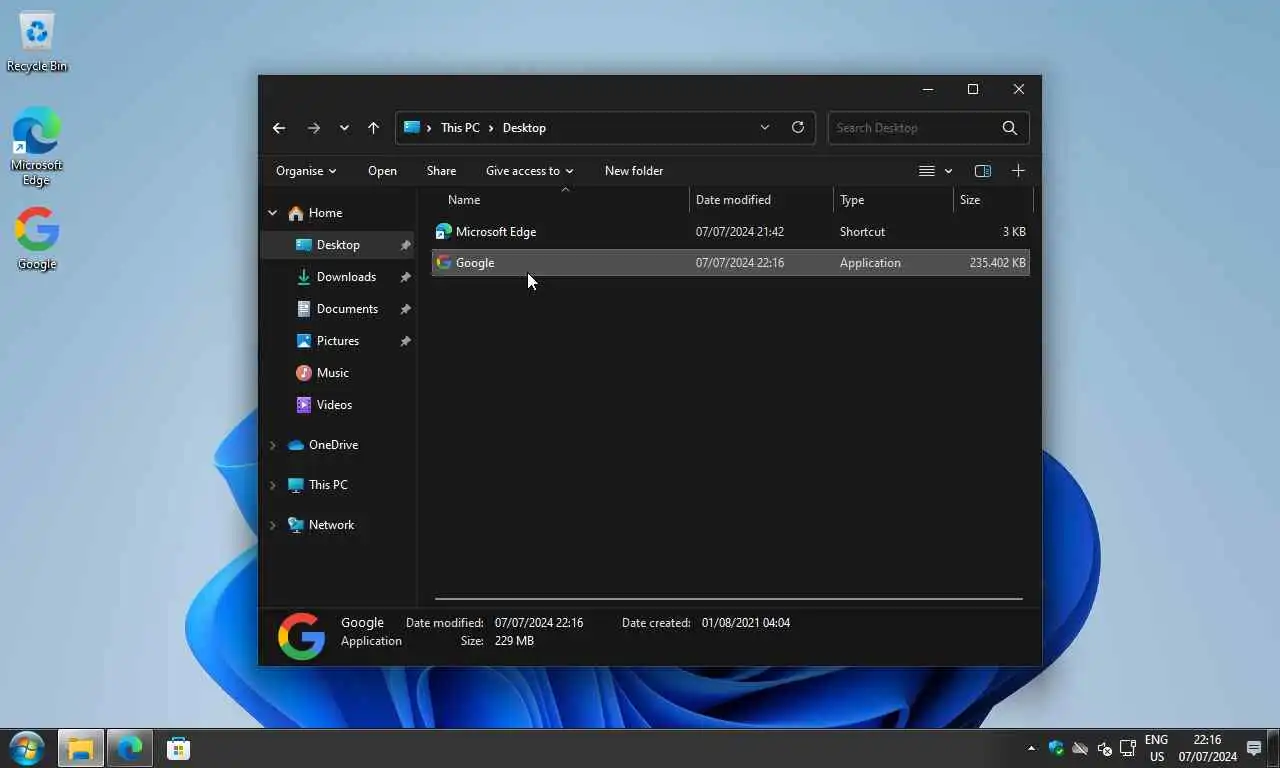Click the pin icon beside Pictures
Viewport: 1280px width, 768px height.
coord(405,341)
